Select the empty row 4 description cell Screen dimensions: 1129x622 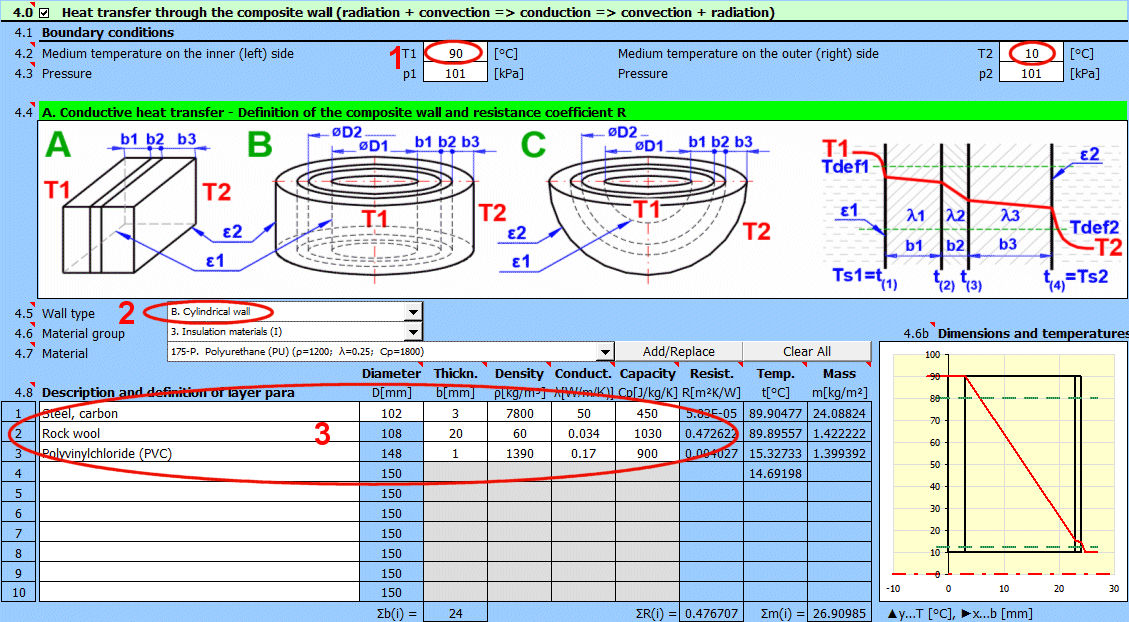tap(198, 475)
